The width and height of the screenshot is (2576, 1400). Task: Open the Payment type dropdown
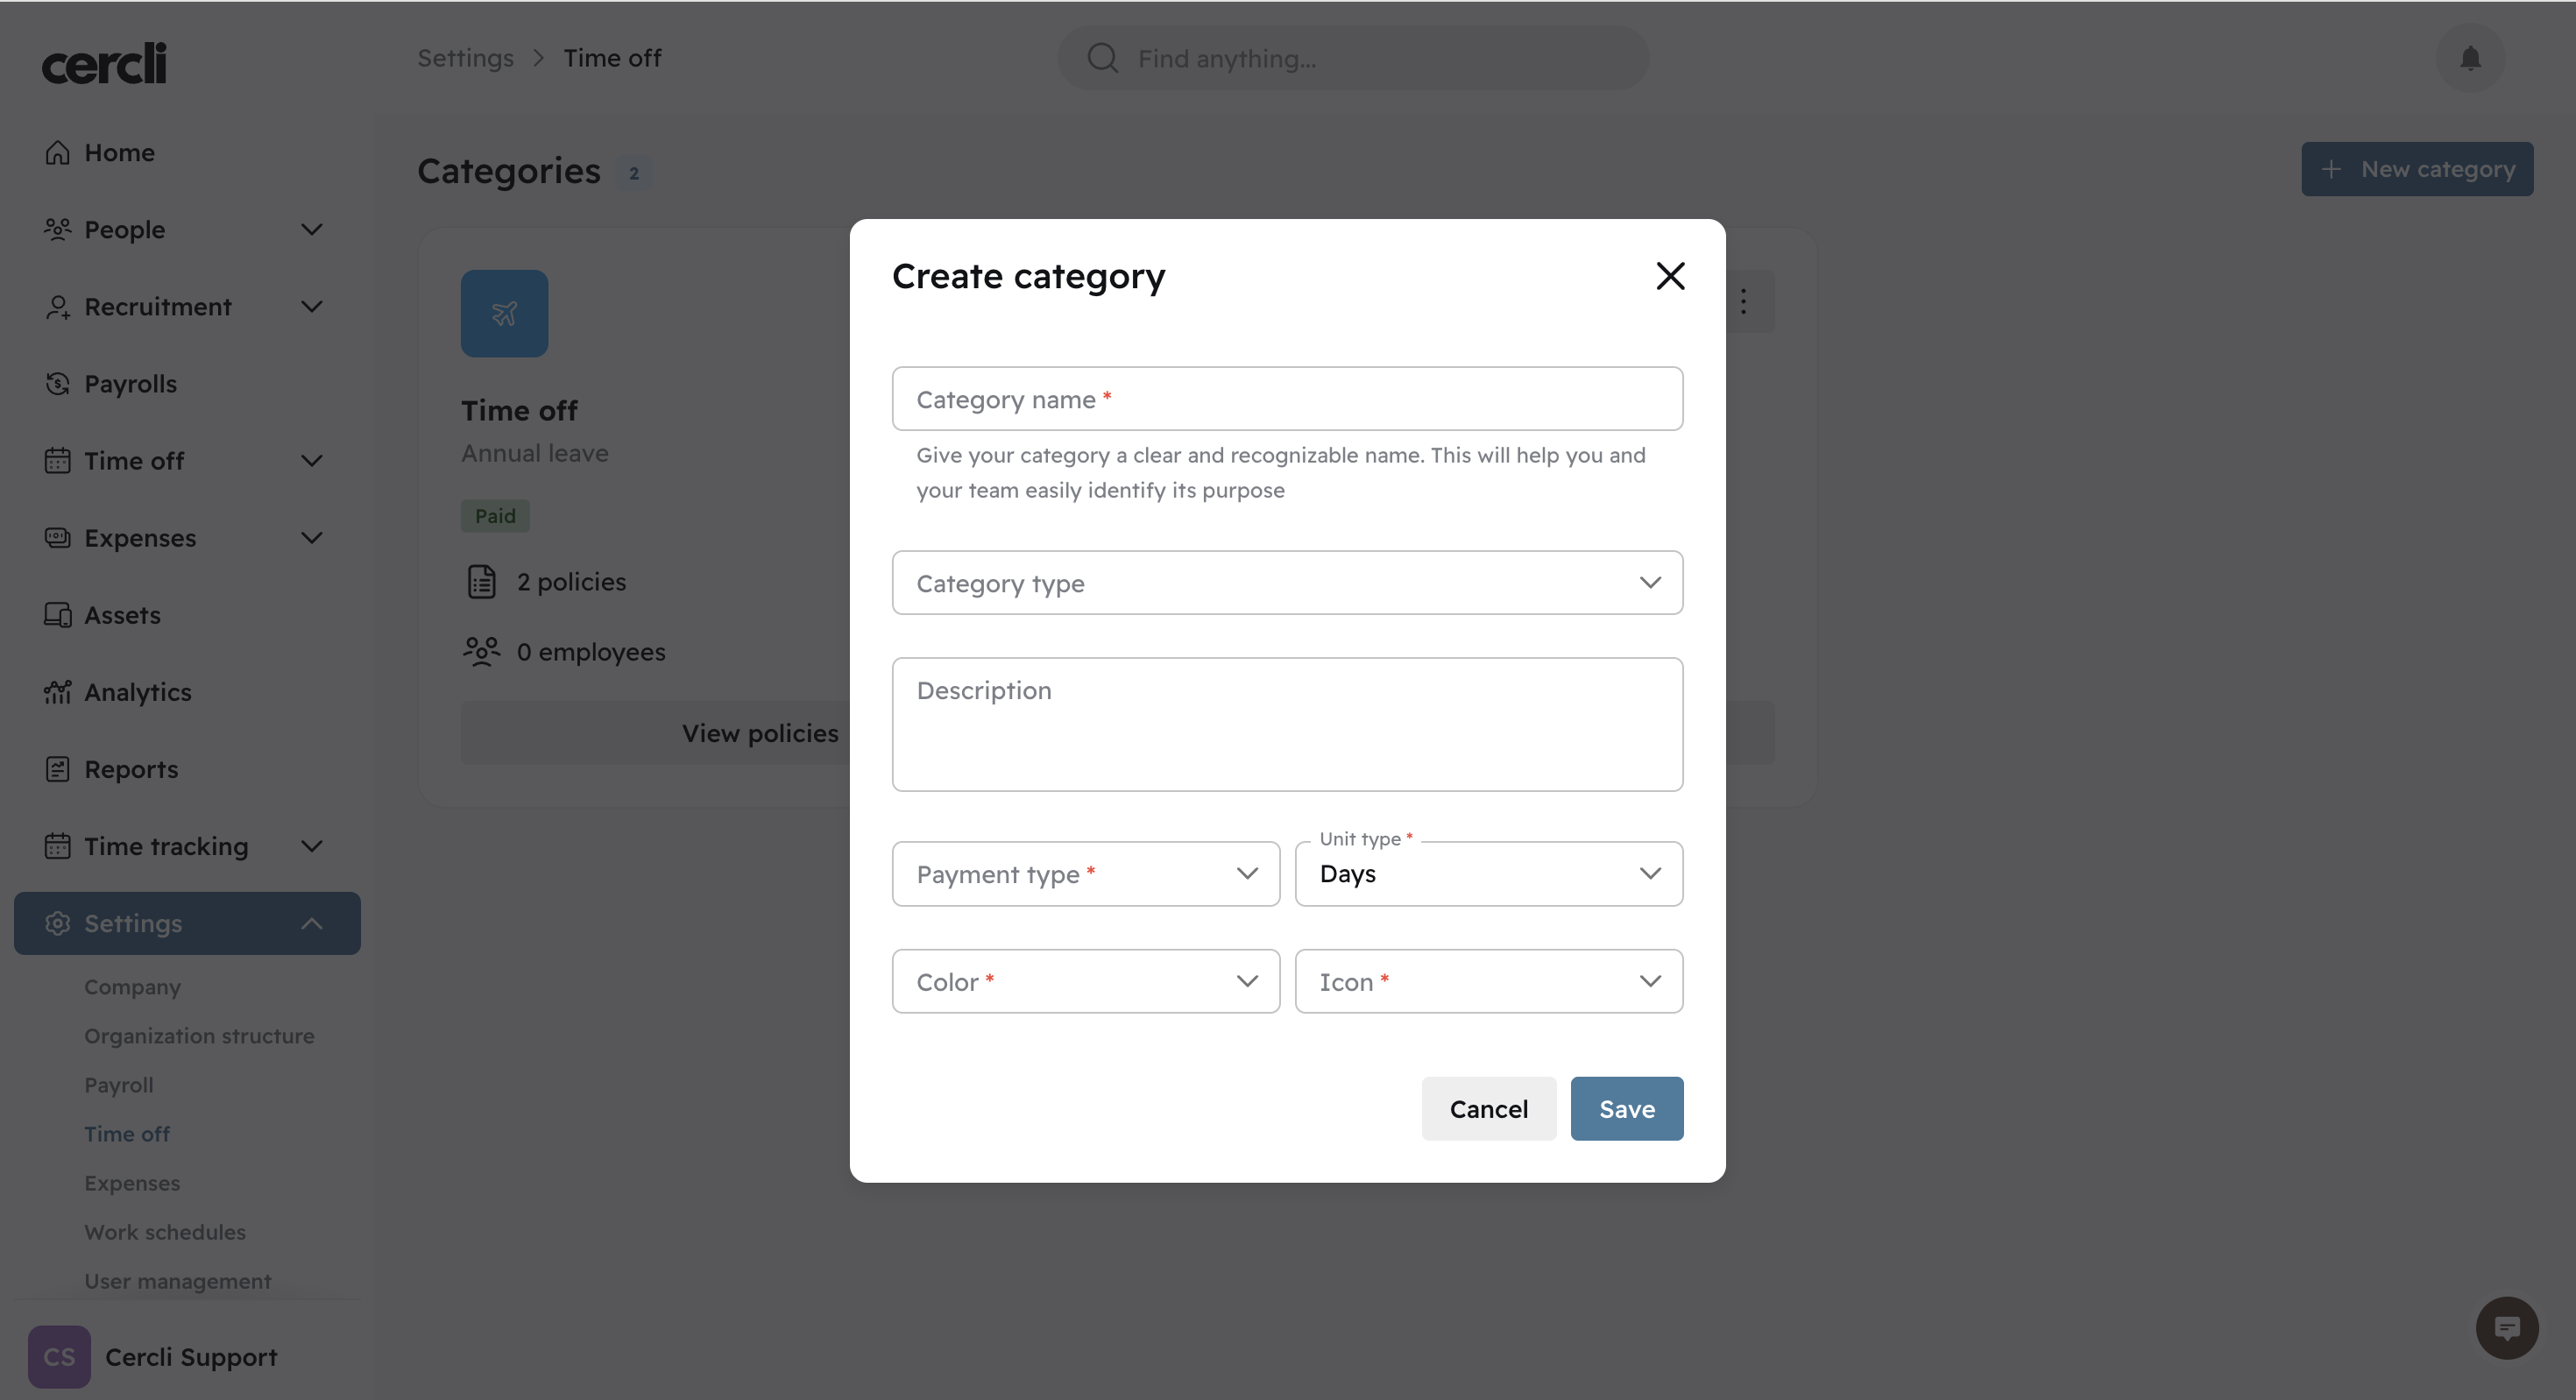pos(1085,874)
